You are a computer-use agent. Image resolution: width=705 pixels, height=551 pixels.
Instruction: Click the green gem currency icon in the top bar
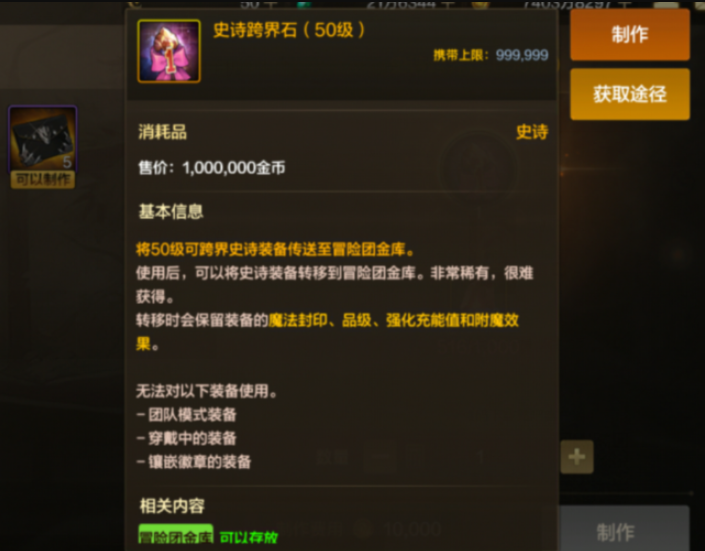[x=304, y=4]
